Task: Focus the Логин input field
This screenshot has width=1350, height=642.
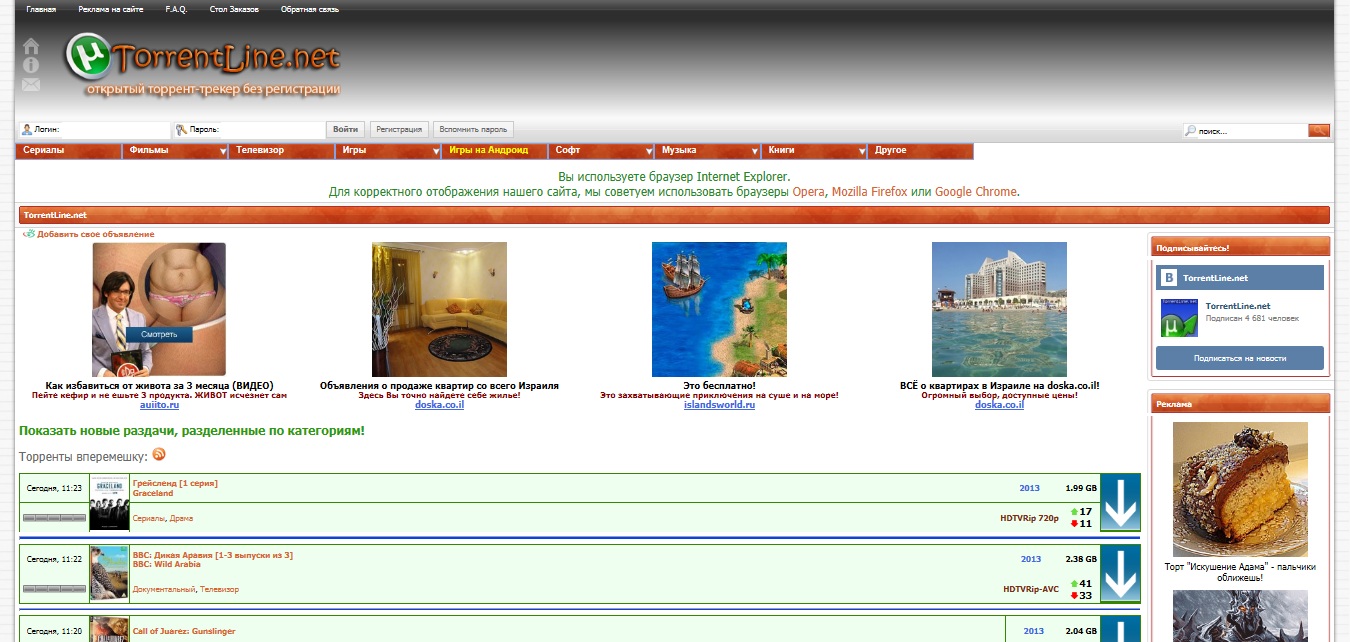Action: click(x=95, y=130)
